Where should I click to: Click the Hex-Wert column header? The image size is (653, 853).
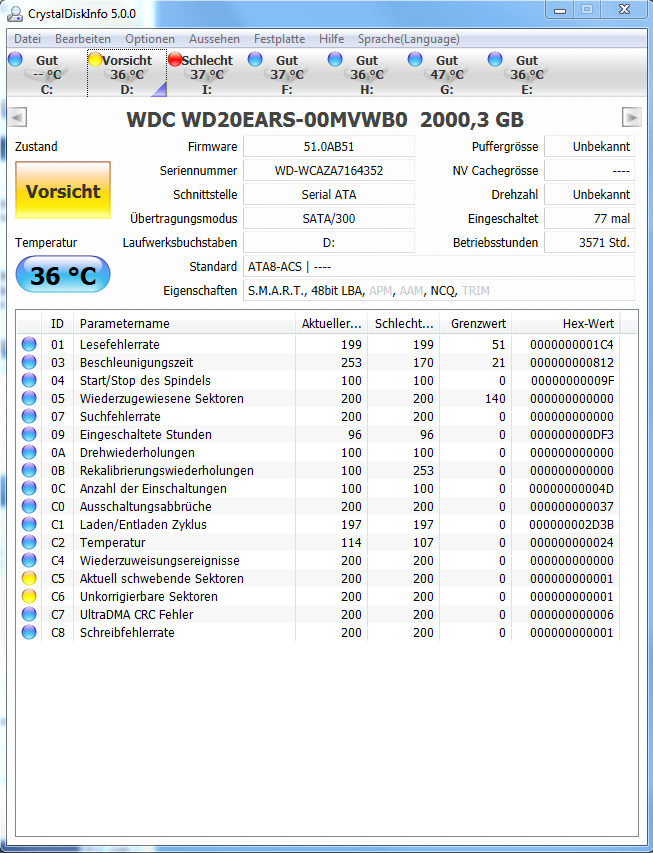click(566, 324)
